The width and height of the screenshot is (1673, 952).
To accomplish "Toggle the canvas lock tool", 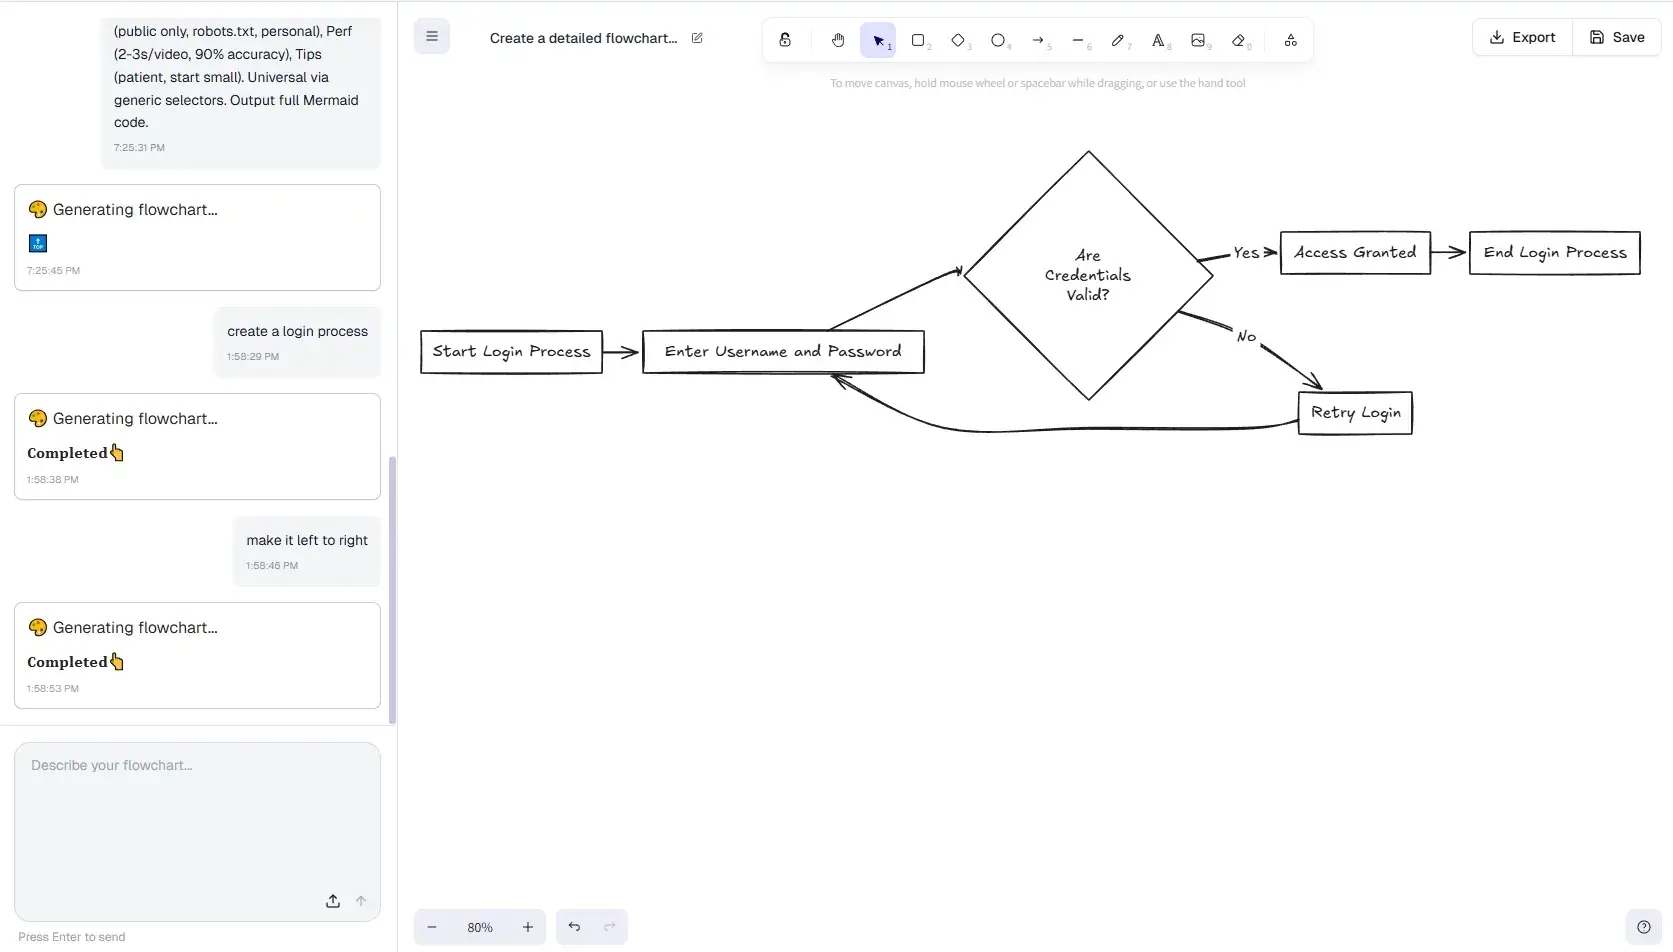I will (x=785, y=40).
